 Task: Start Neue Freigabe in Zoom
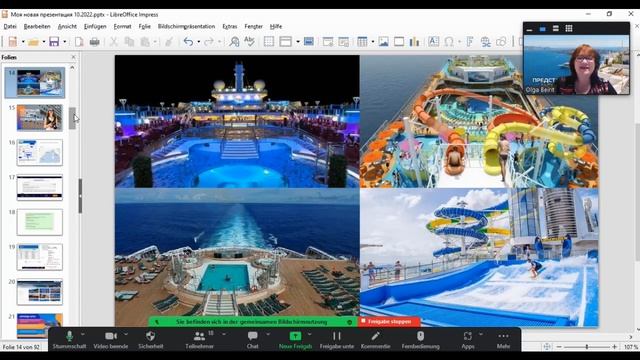coord(295,340)
